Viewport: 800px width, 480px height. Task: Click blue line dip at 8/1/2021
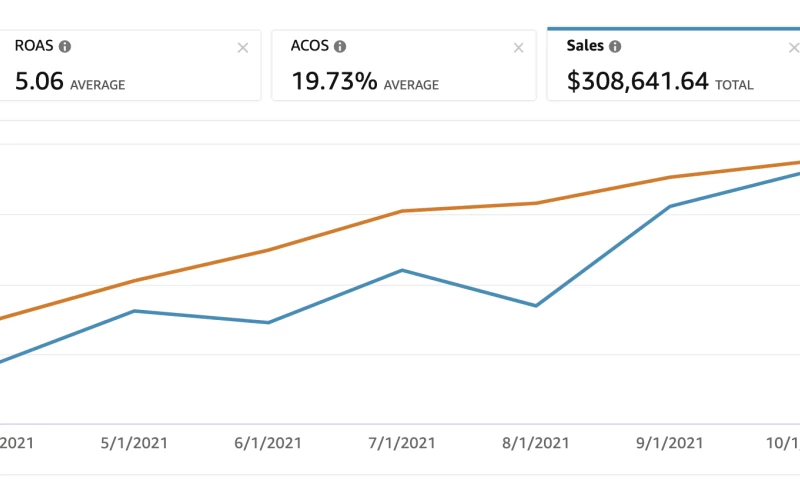(536, 305)
